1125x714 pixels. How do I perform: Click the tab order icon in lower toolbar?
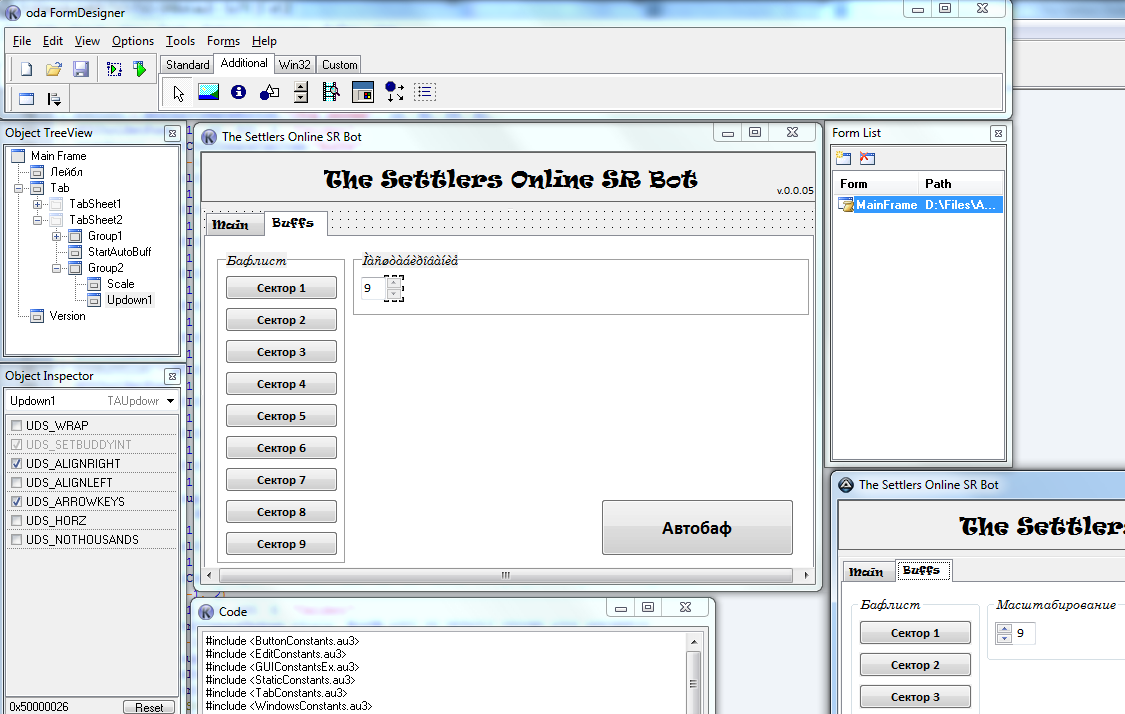pyautogui.click(x=54, y=99)
